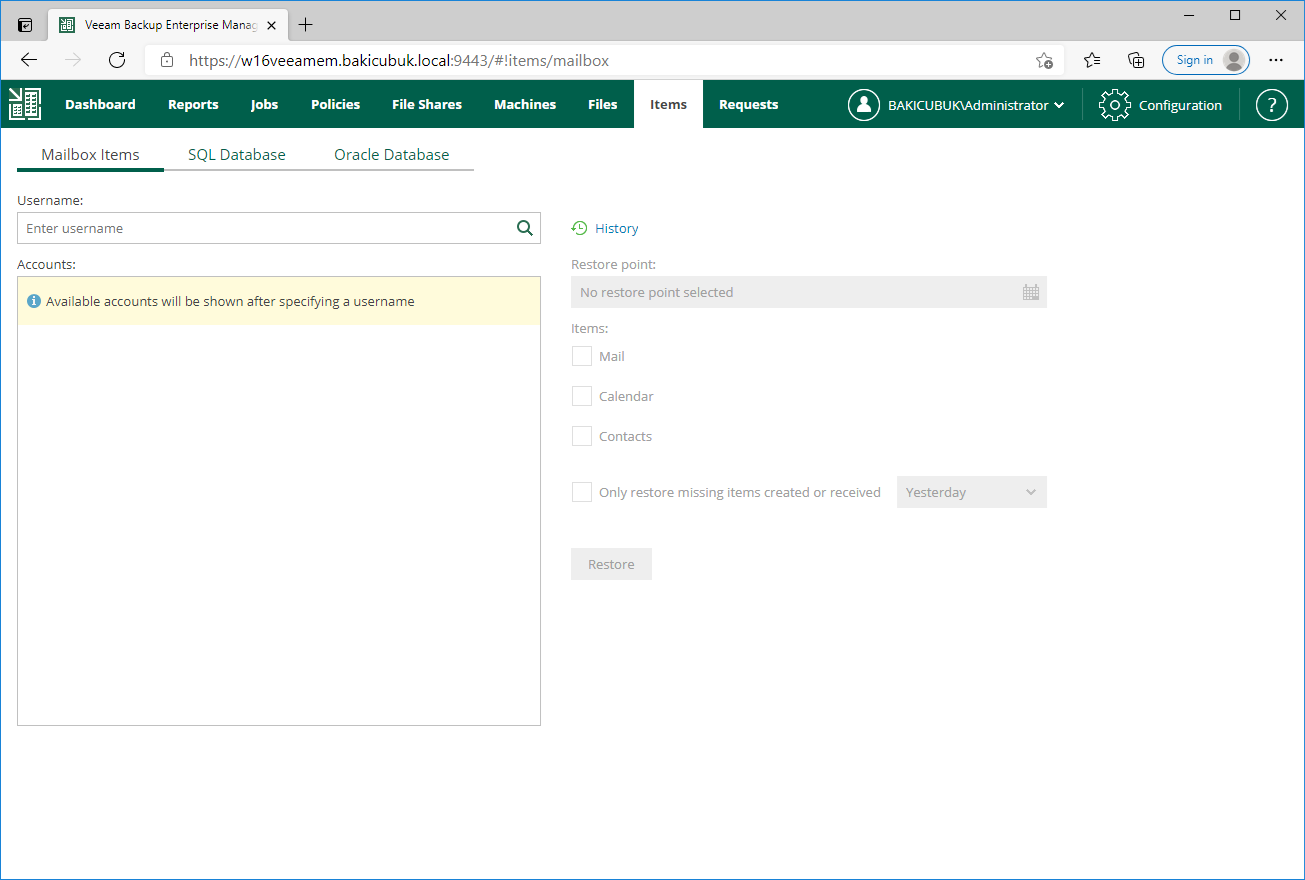The width and height of the screenshot is (1305, 880).
Task: Switch to the SQL Database subtab
Action: pos(237,155)
